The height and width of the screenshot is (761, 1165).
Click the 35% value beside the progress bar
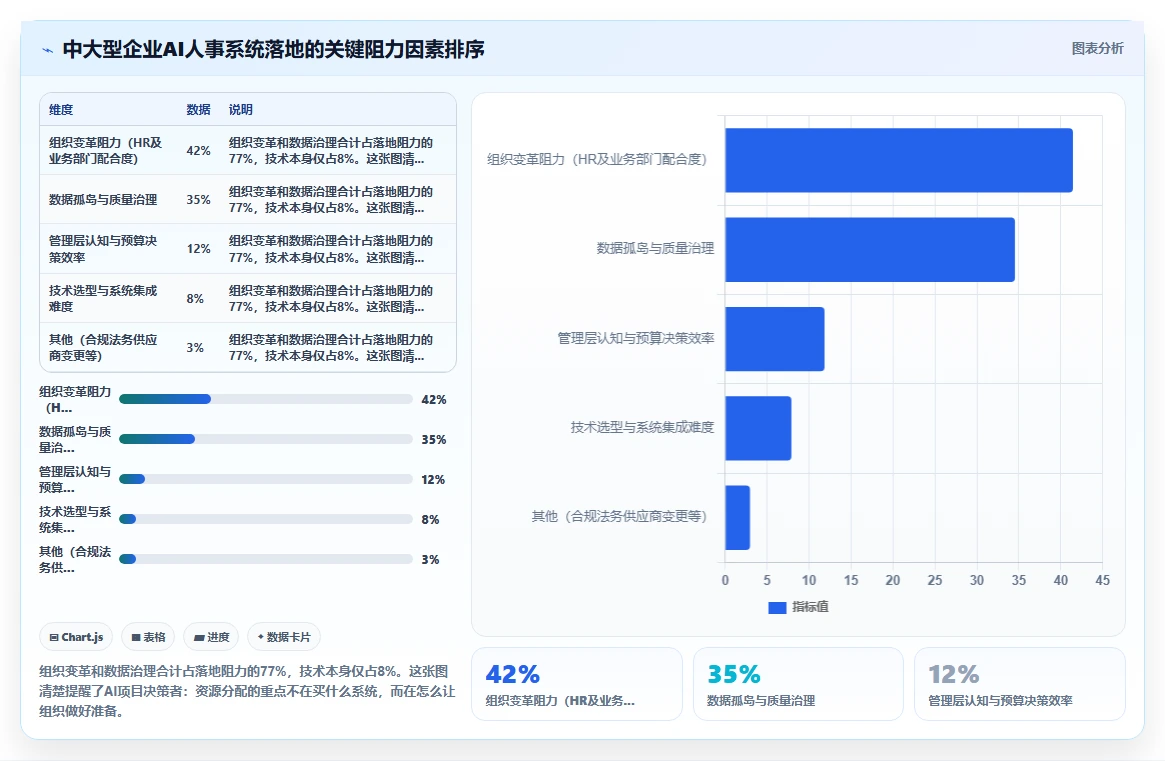pos(434,440)
